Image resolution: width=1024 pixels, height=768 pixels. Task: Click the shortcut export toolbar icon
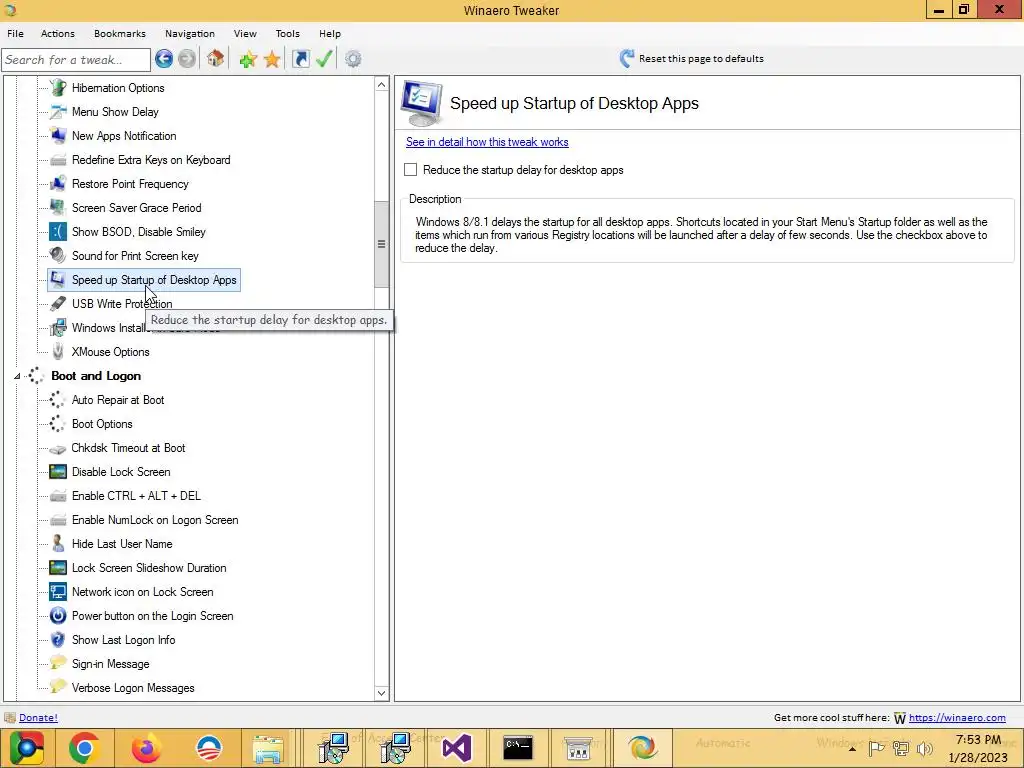coord(300,59)
